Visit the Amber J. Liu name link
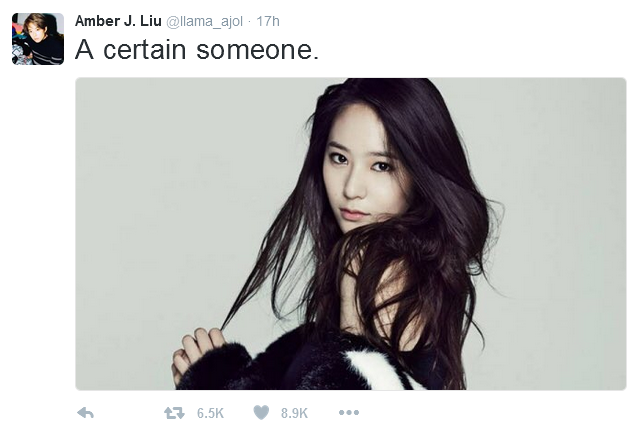Viewport: 630px width, 426px height. tap(118, 21)
